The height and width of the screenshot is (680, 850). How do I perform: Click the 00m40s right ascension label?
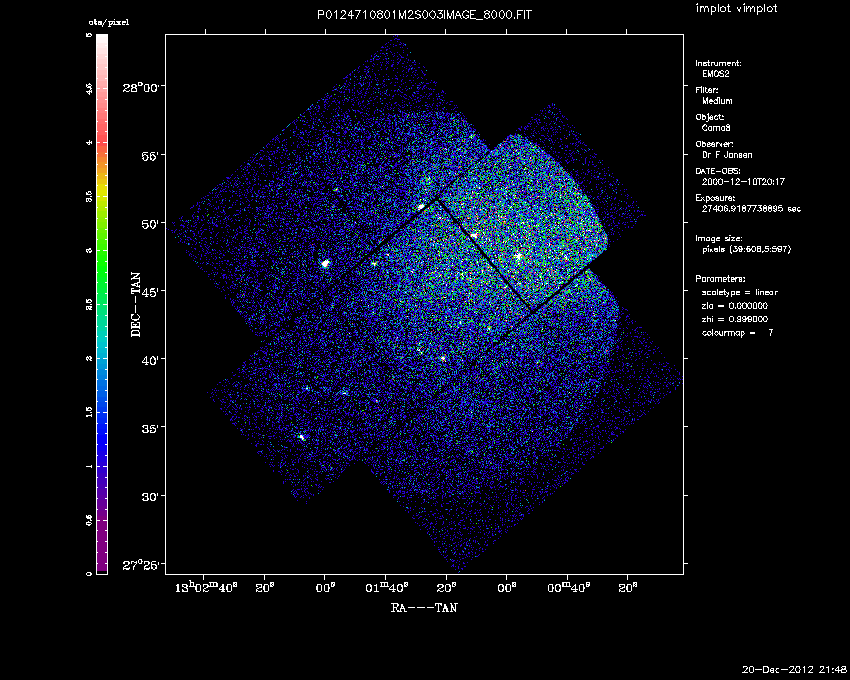click(x=568, y=587)
